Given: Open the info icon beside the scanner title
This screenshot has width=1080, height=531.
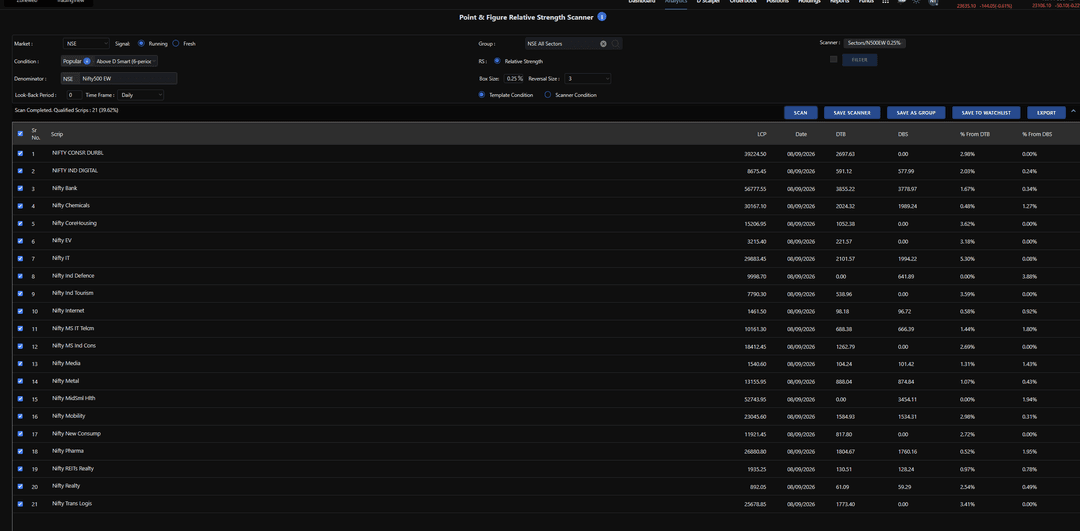Looking at the screenshot, I should [x=602, y=17].
